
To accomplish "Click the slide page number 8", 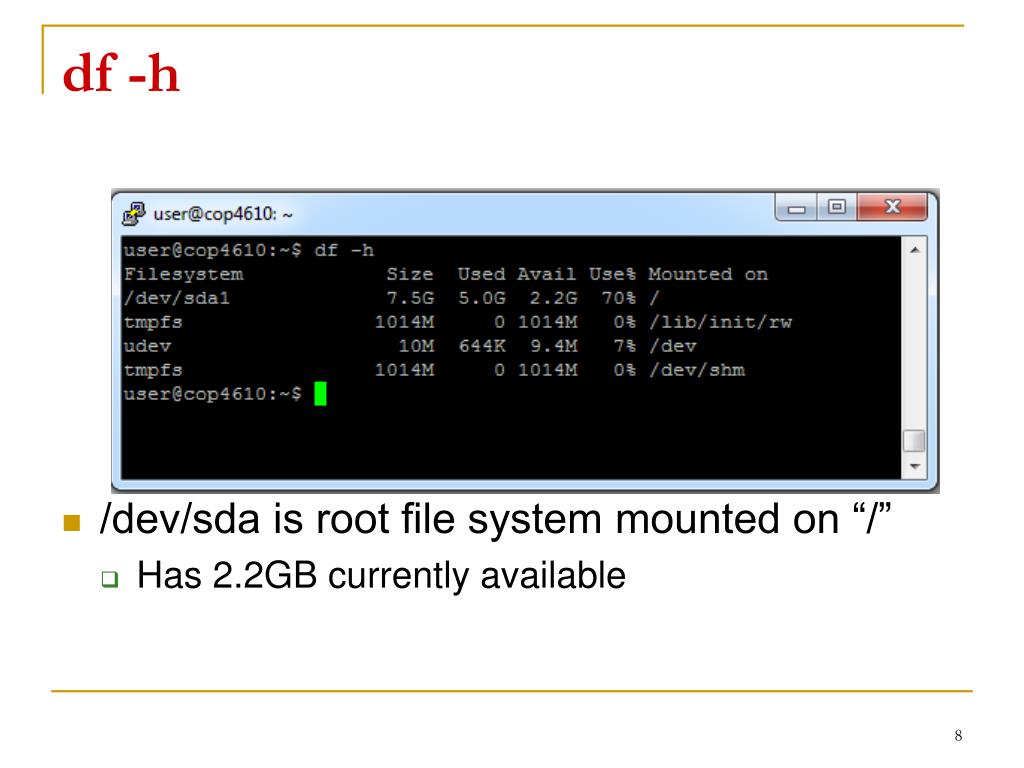I will (958, 735).
